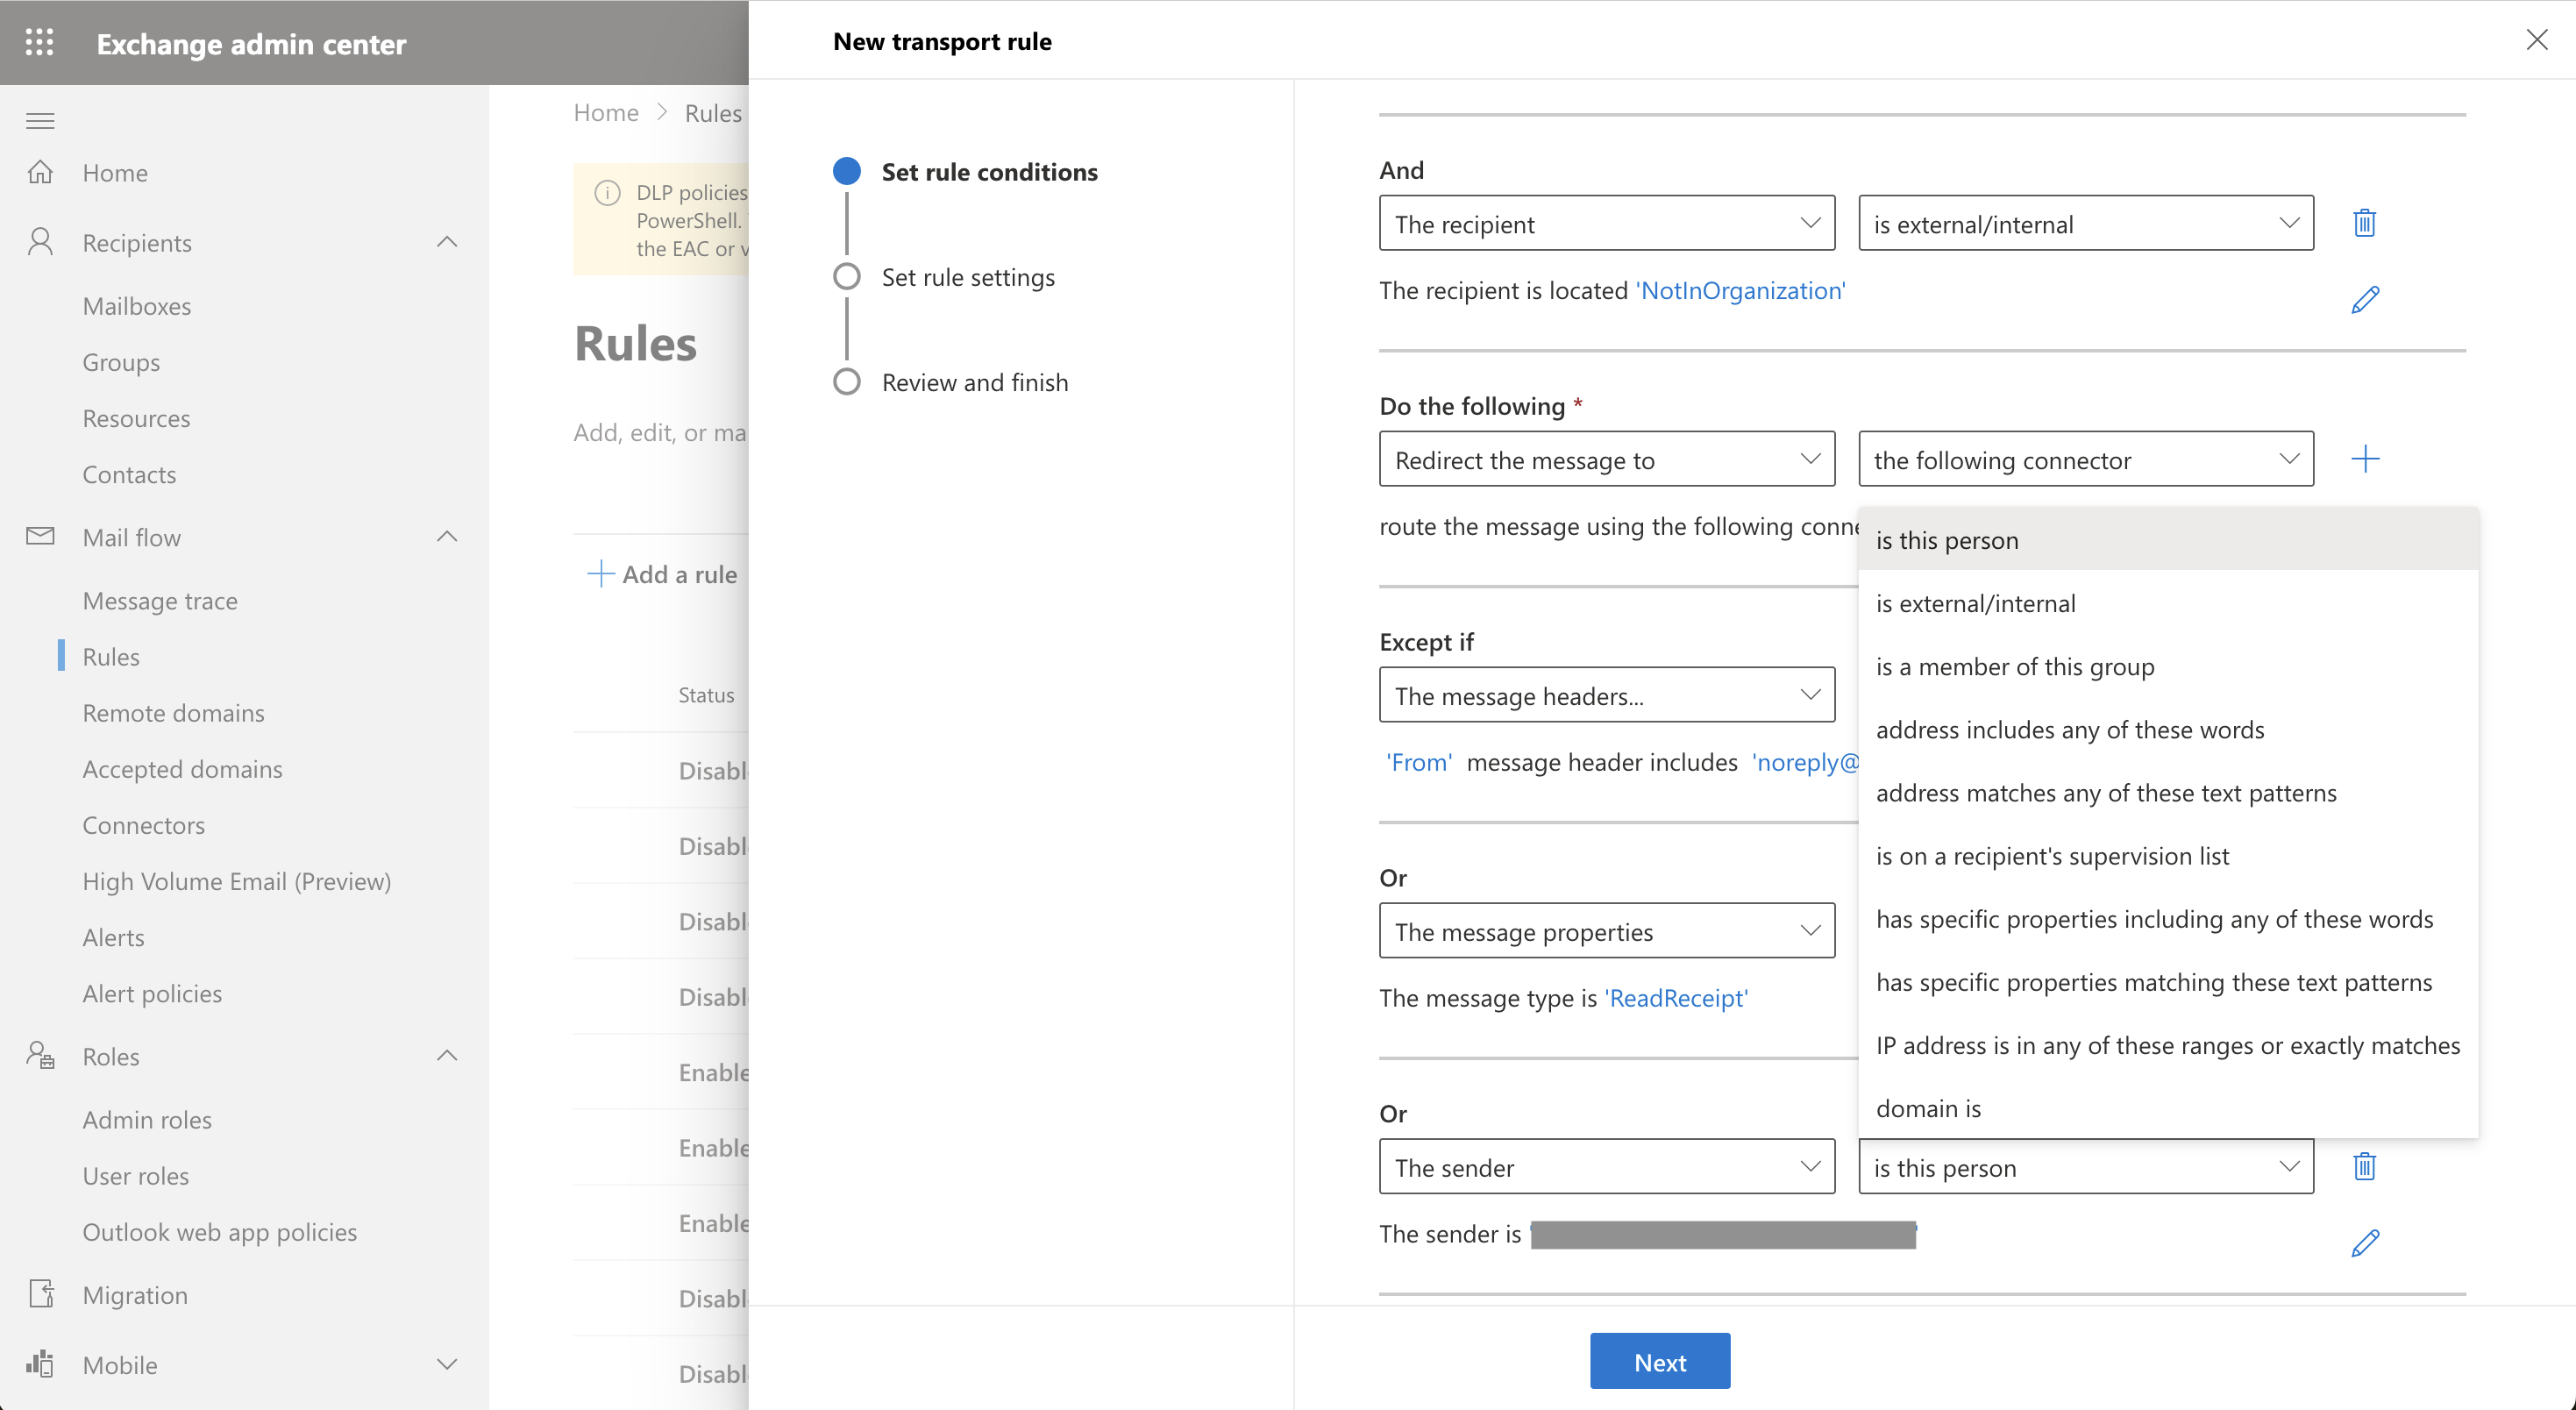Collapse the Roles section chevron

point(447,1056)
